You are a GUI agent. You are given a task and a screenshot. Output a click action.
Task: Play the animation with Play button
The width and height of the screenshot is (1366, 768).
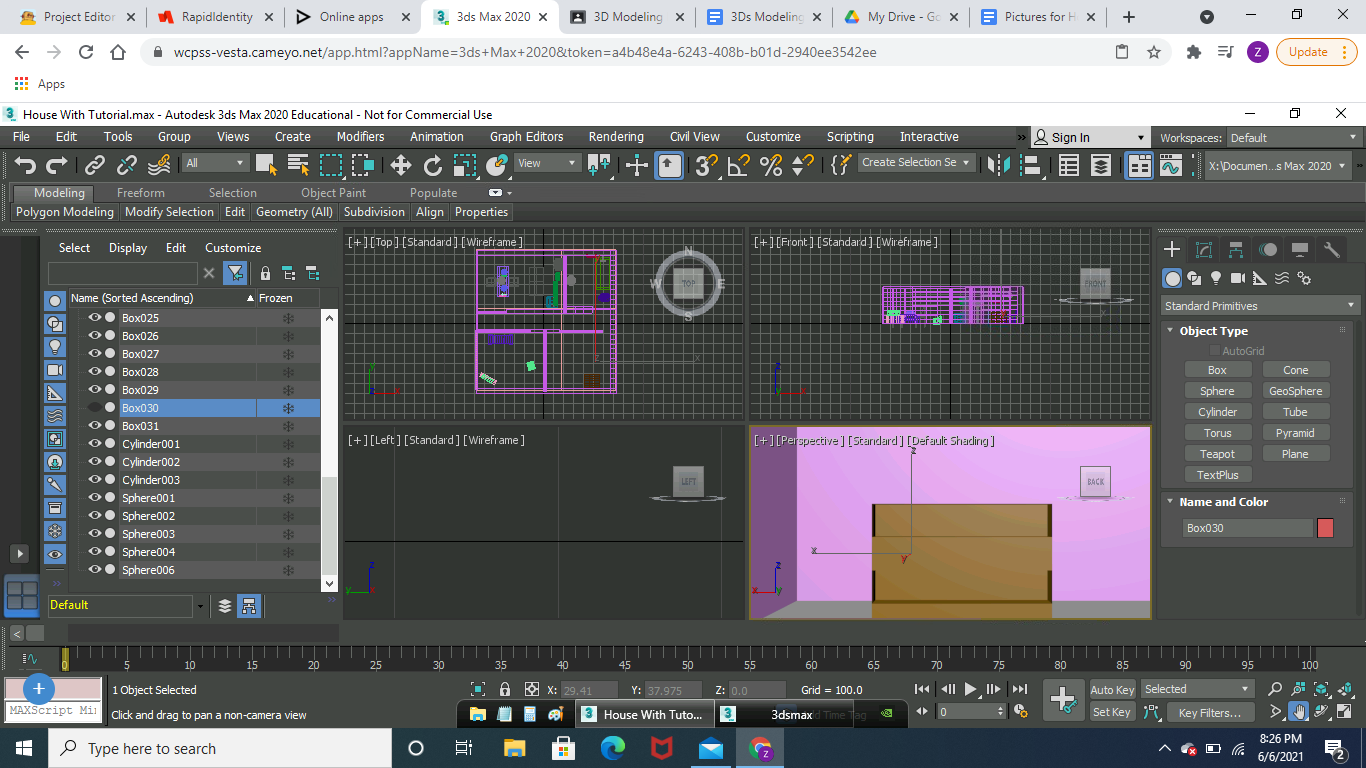pyautogui.click(x=970, y=689)
